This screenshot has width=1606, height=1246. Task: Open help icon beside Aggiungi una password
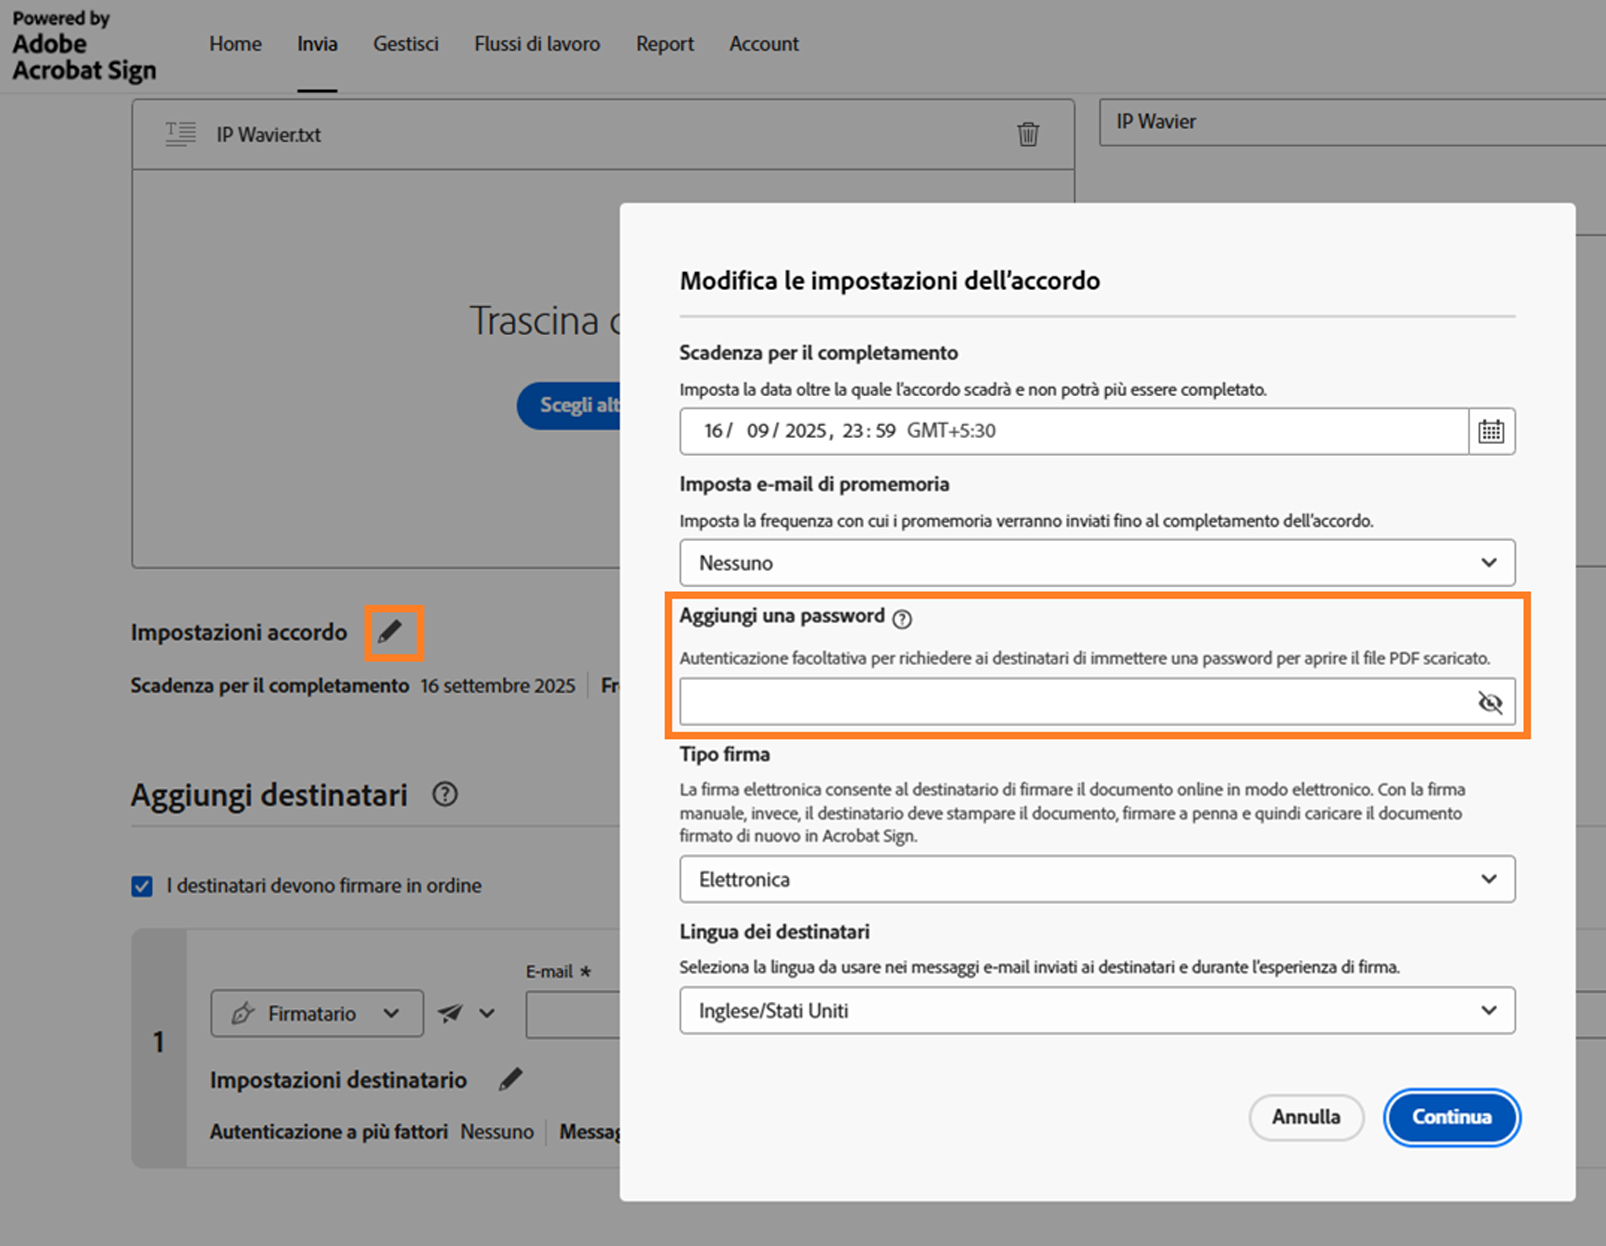[x=903, y=618]
